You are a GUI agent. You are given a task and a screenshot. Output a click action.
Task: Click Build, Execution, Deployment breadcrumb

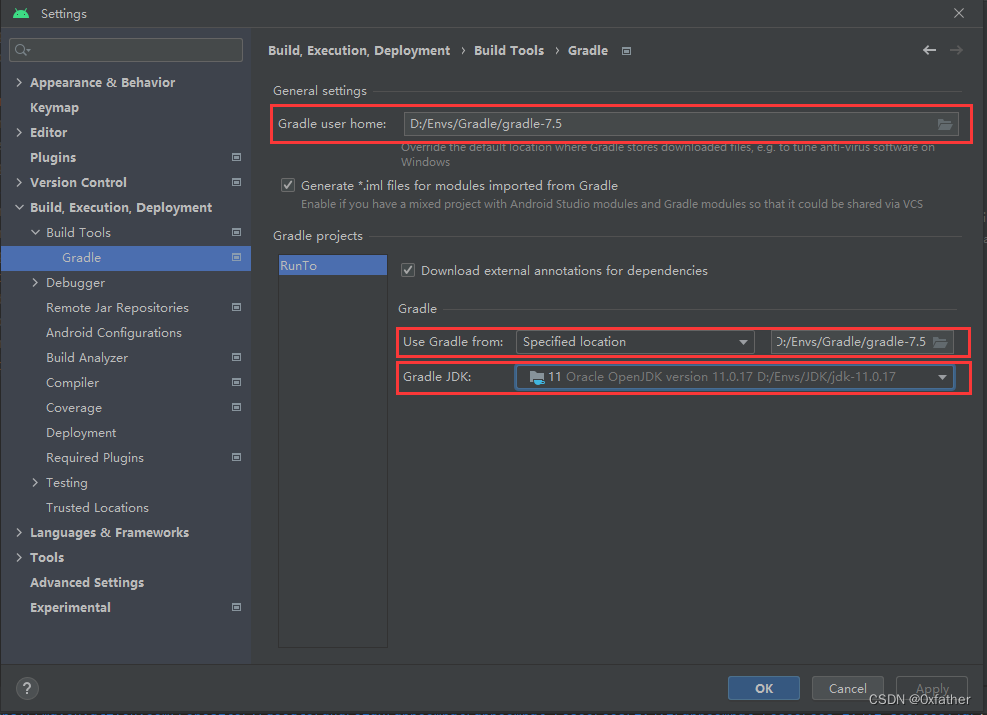click(x=359, y=50)
